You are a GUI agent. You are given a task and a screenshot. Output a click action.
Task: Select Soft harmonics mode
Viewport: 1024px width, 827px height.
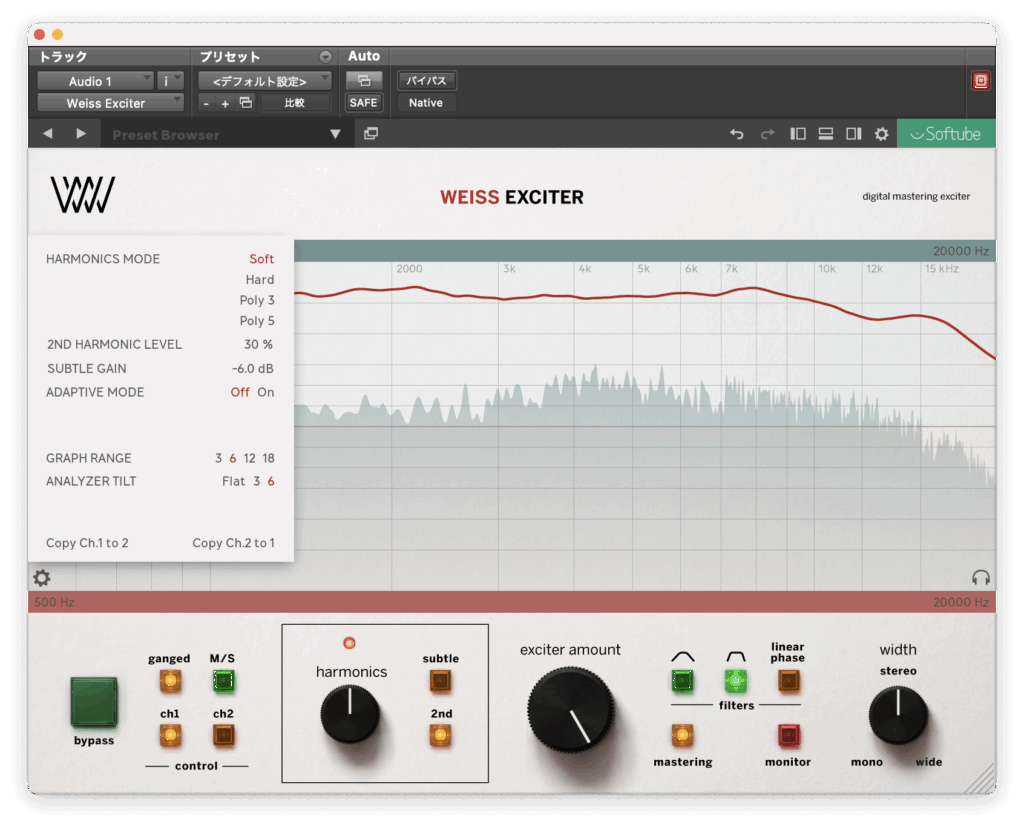(261, 259)
